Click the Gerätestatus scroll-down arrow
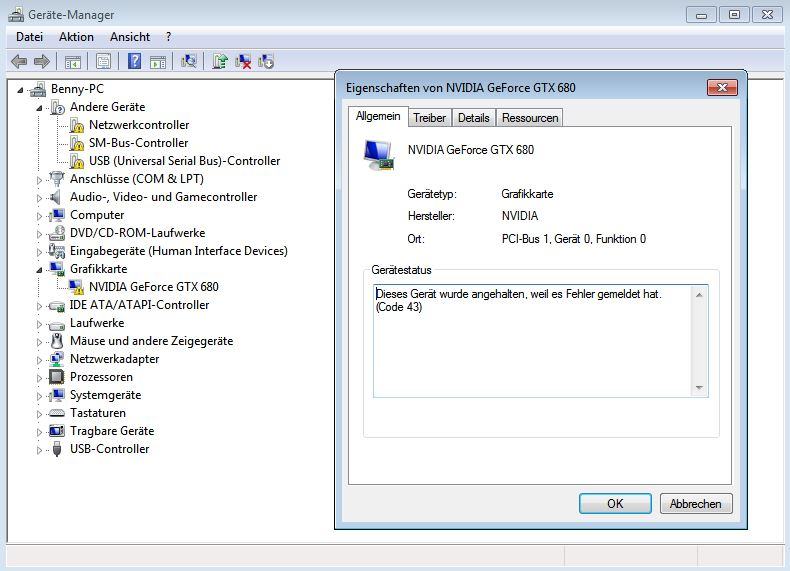Viewport: 790px width, 571px height. click(699, 388)
